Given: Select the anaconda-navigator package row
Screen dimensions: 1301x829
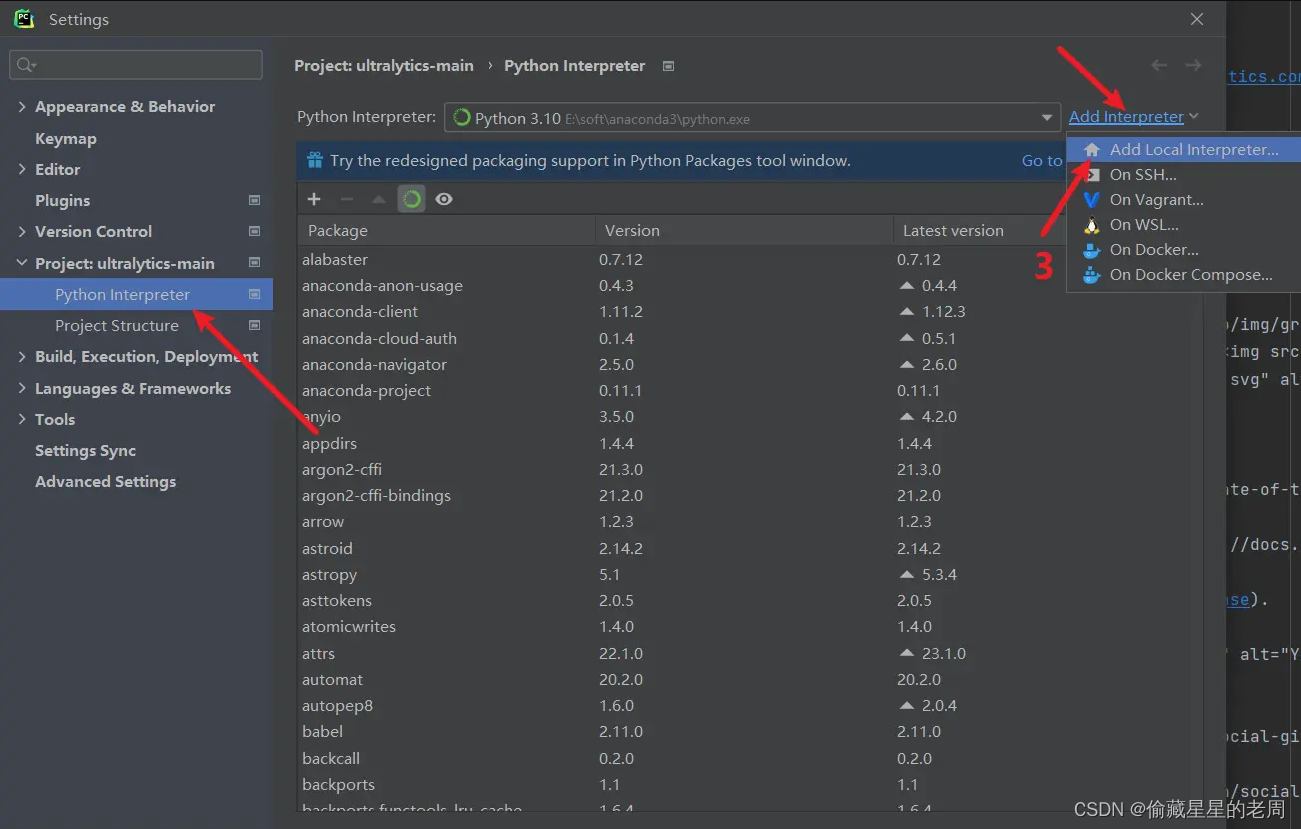Looking at the screenshot, I should (x=750, y=364).
